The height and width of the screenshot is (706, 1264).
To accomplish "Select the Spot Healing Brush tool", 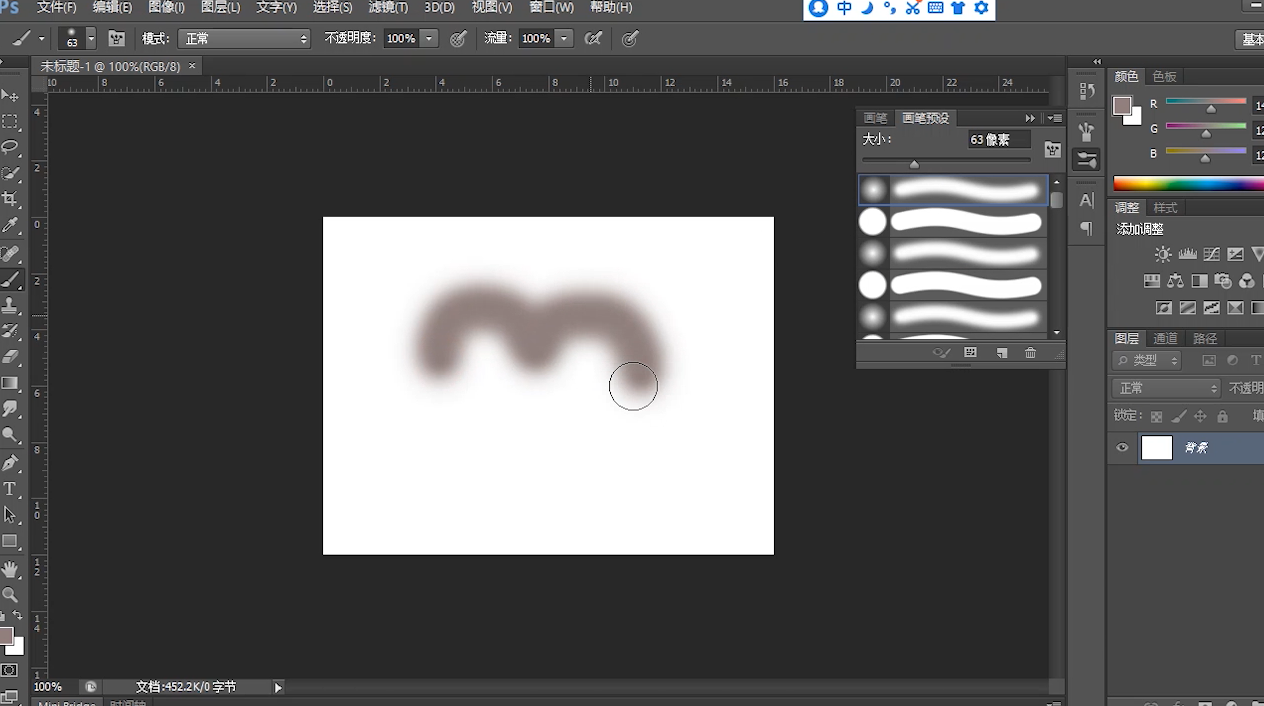I will click(10, 254).
